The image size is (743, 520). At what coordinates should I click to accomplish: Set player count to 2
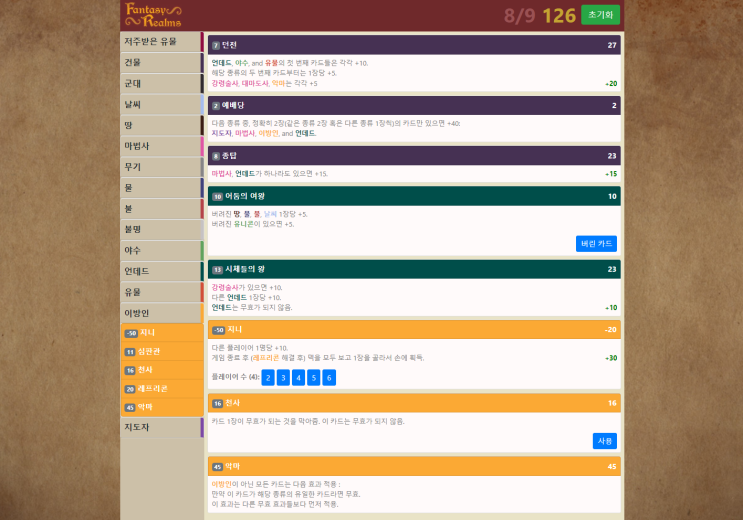click(268, 378)
